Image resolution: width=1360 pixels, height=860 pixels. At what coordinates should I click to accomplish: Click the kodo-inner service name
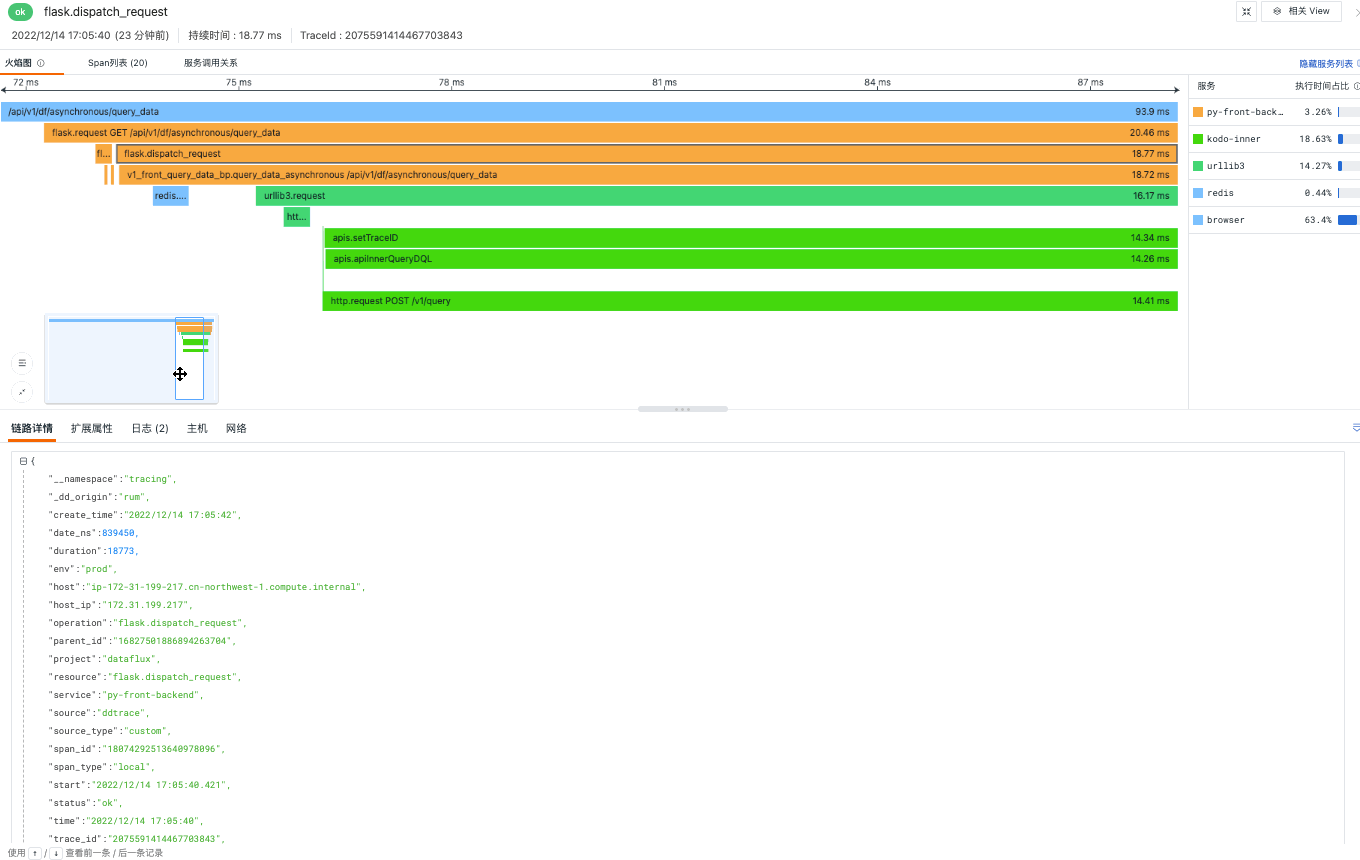[1233, 139]
